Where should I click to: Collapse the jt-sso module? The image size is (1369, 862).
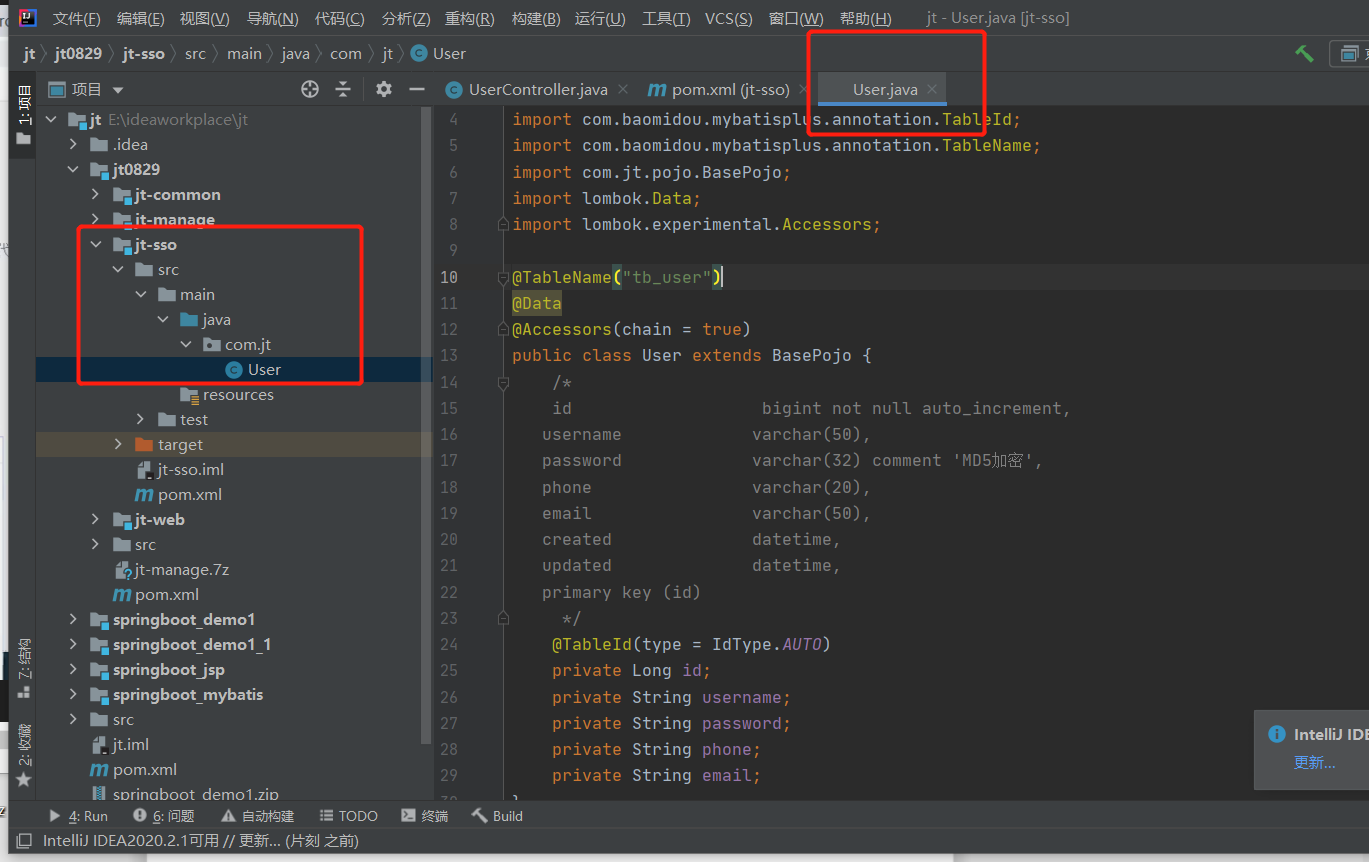pos(96,245)
